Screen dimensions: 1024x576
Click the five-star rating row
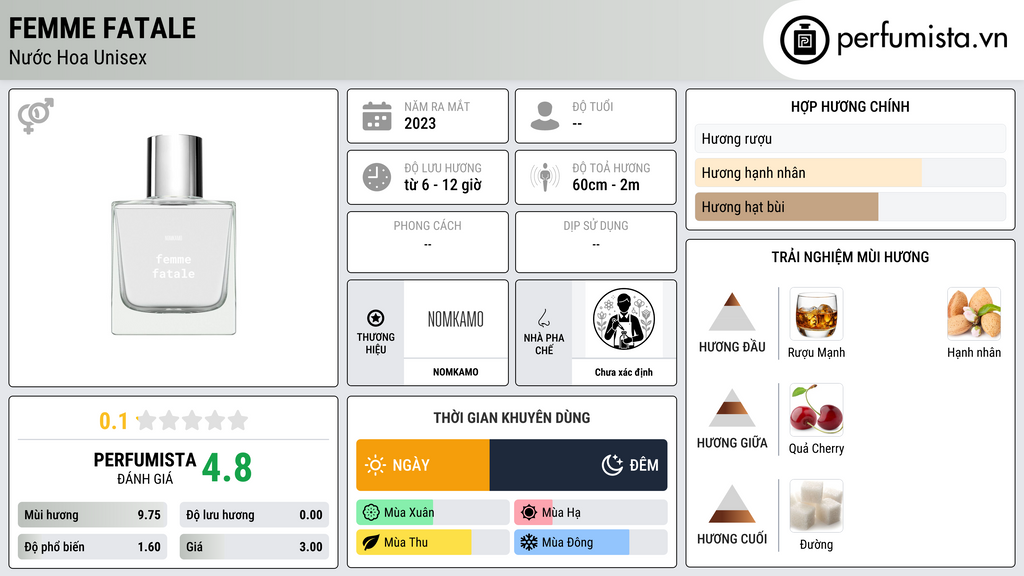pos(192,420)
